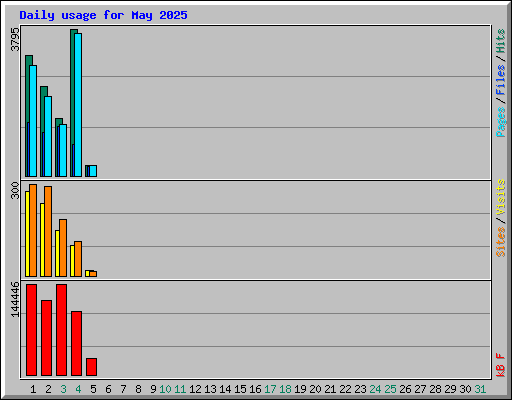Click the day 3 red KB bar
Image resolution: width=512 pixels, height=400 pixels.
61,330
